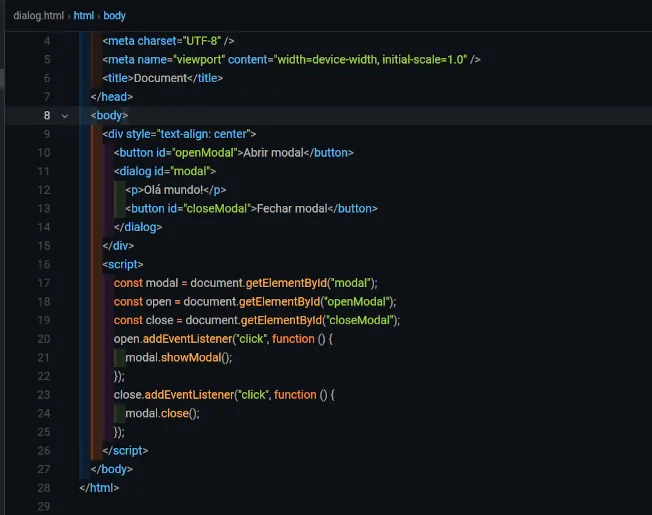This screenshot has width=652, height=515.
Task: Click the closing </script> tag
Action: coord(125,451)
